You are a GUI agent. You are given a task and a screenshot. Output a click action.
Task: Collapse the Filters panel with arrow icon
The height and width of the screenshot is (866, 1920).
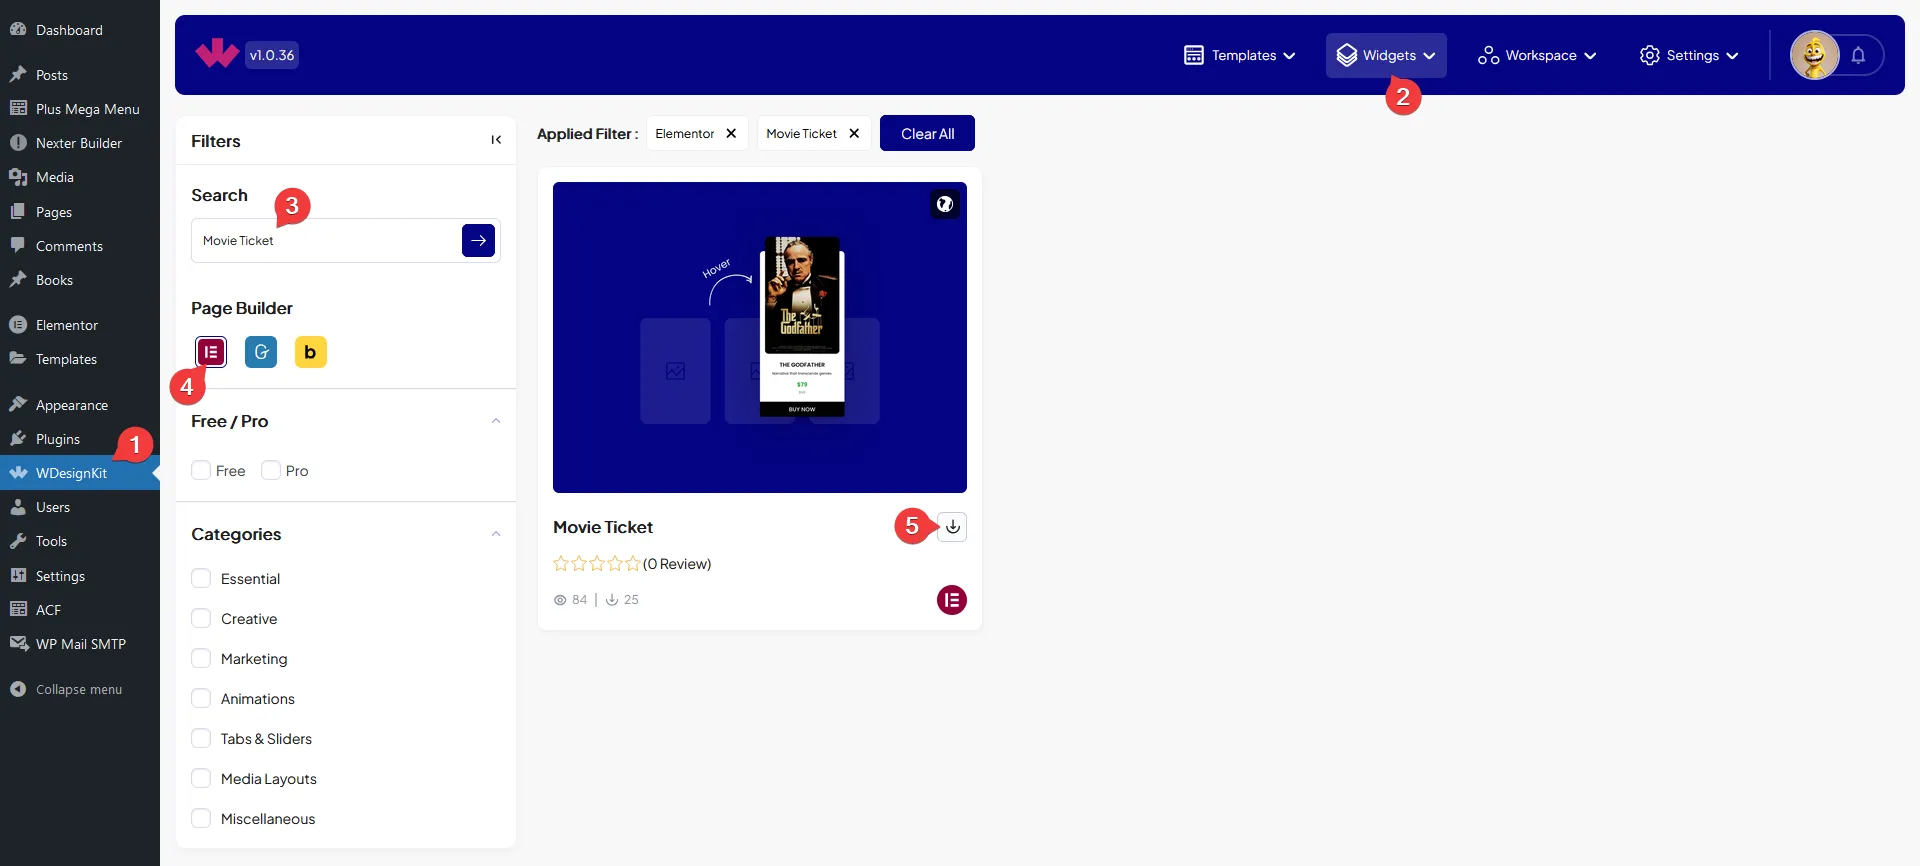click(496, 141)
